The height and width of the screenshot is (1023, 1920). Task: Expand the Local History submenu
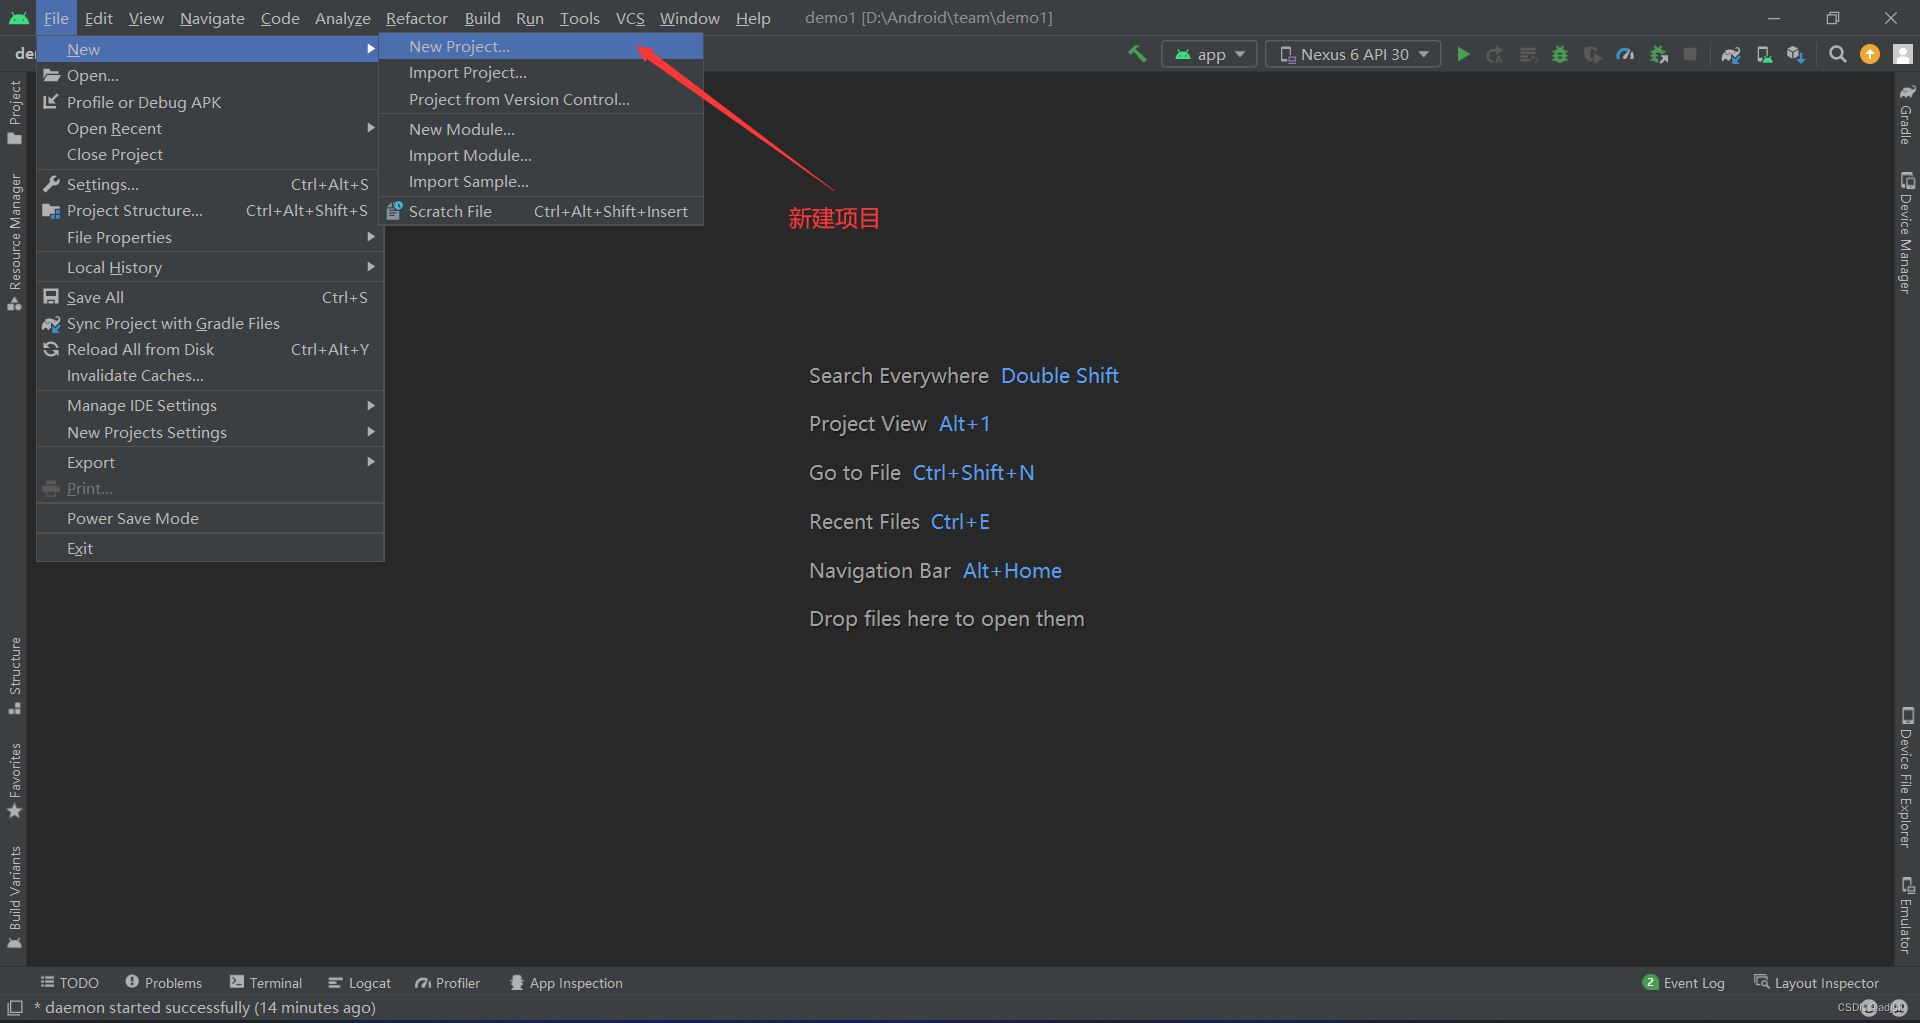click(x=210, y=267)
